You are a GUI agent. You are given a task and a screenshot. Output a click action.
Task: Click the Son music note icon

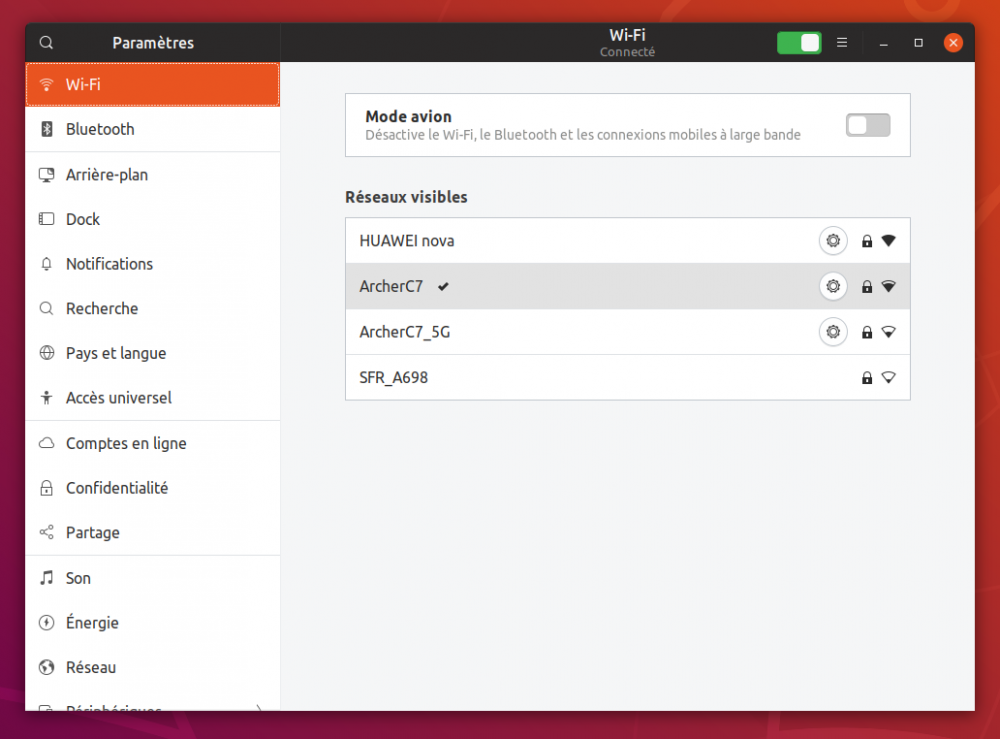pos(46,578)
